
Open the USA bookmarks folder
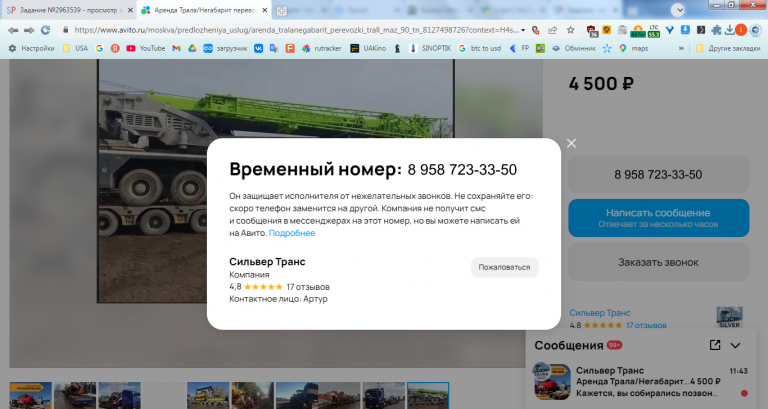75,48
